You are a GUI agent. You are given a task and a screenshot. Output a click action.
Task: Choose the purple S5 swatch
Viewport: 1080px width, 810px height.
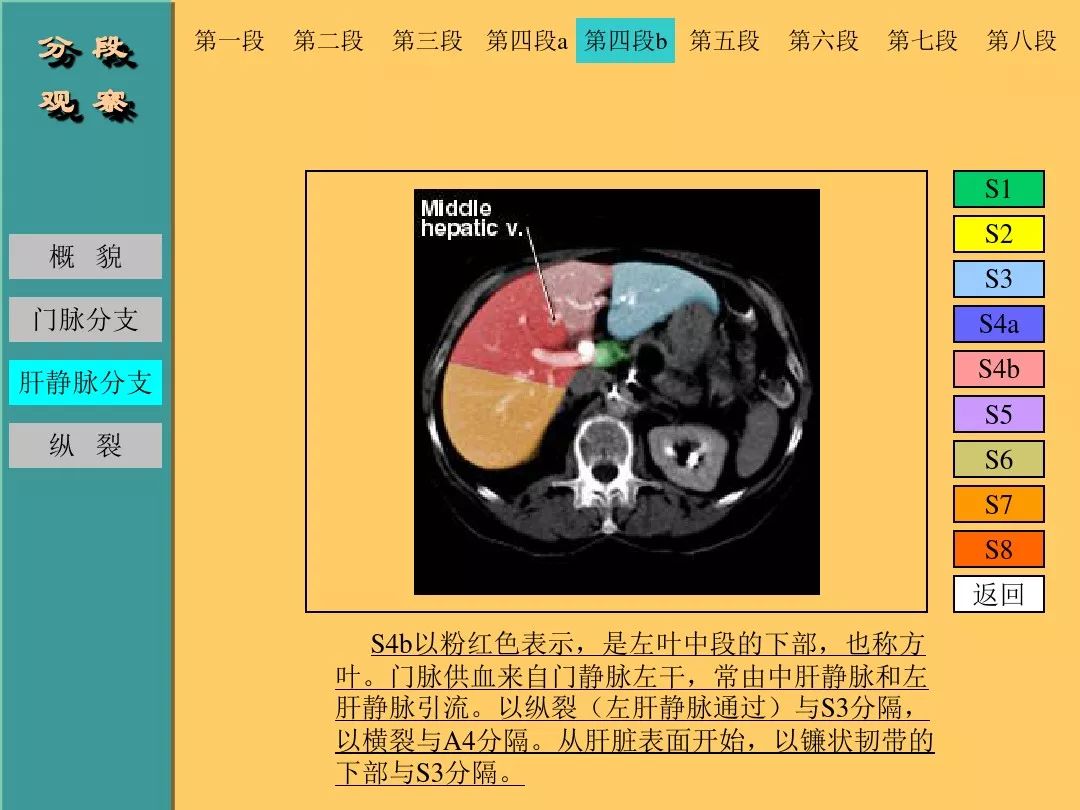[x=998, y=414]
